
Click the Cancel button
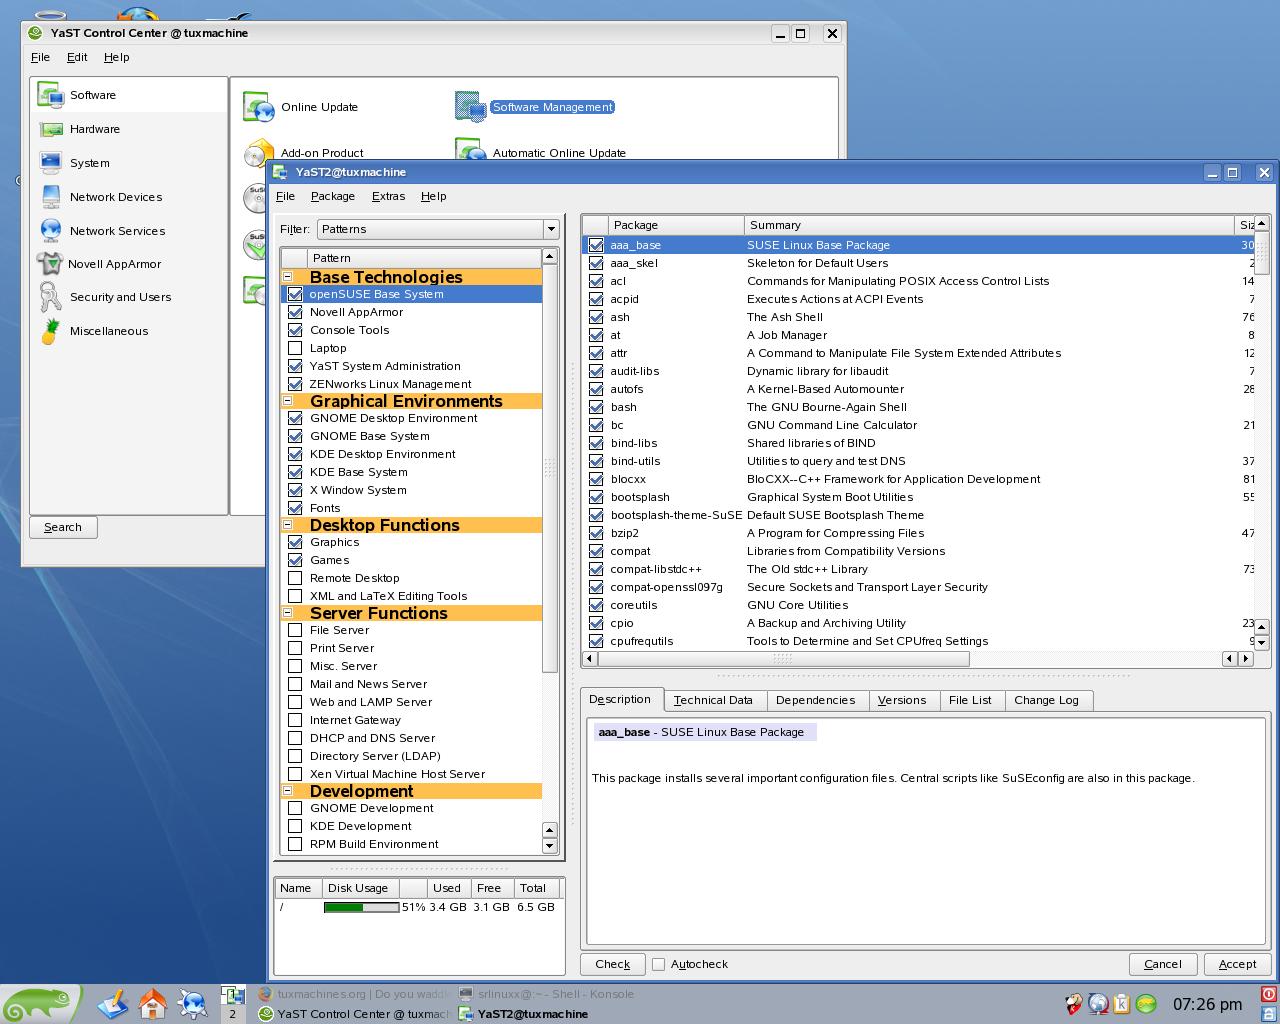point(1163,964)
